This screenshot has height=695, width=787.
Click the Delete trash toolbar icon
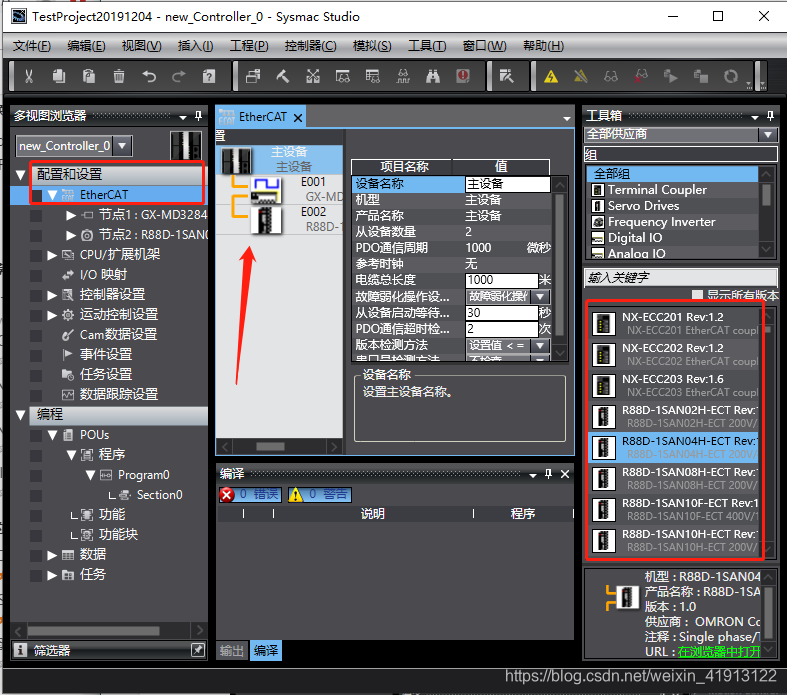(119, 76)
